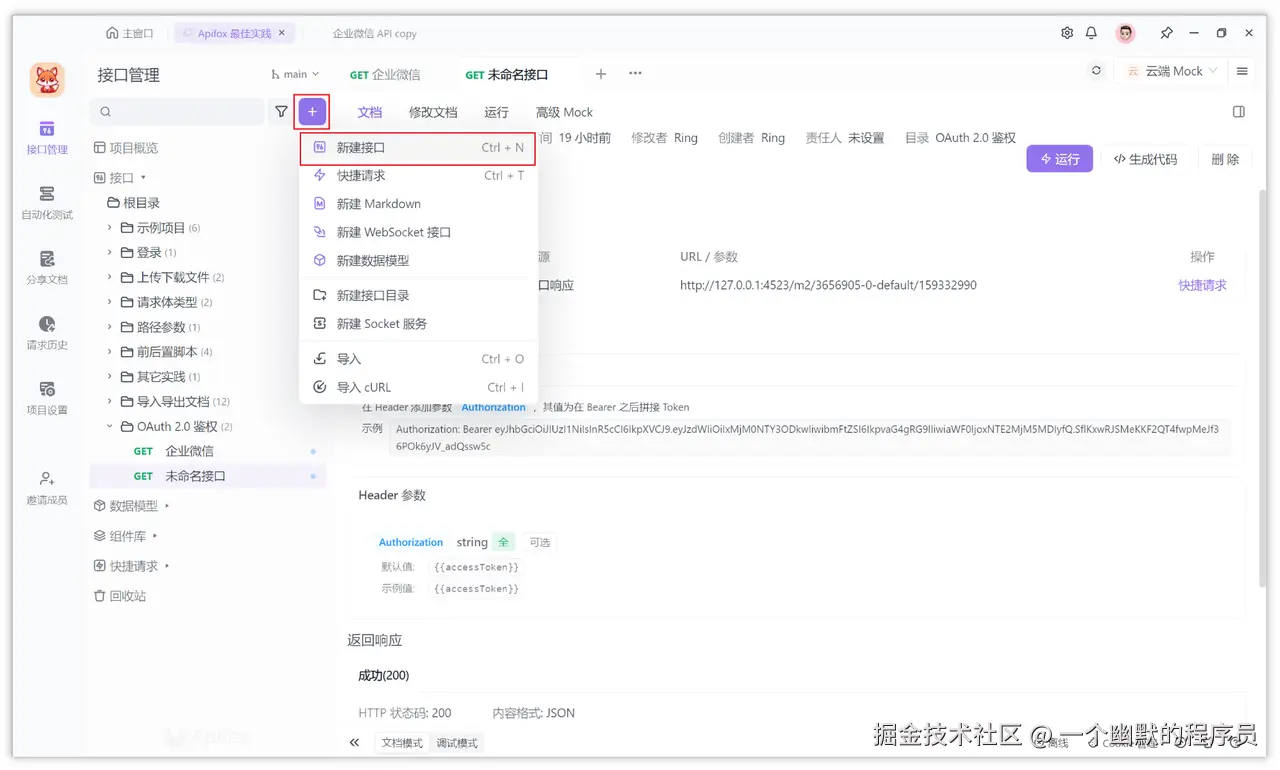Viewport: 1280px width, 770px height.
Task: Click the Apifox fox logo
Action: click(47, 80)
